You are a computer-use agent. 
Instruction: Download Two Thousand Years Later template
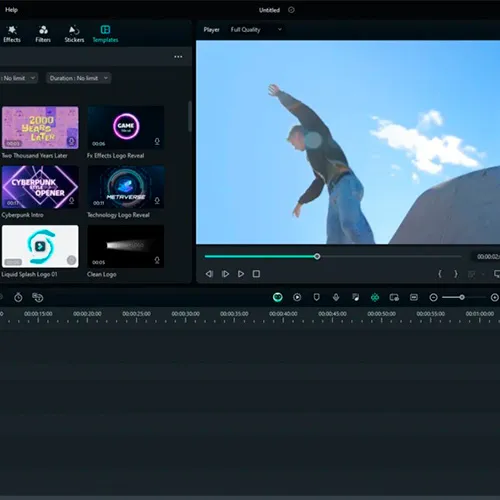point(71,142)
